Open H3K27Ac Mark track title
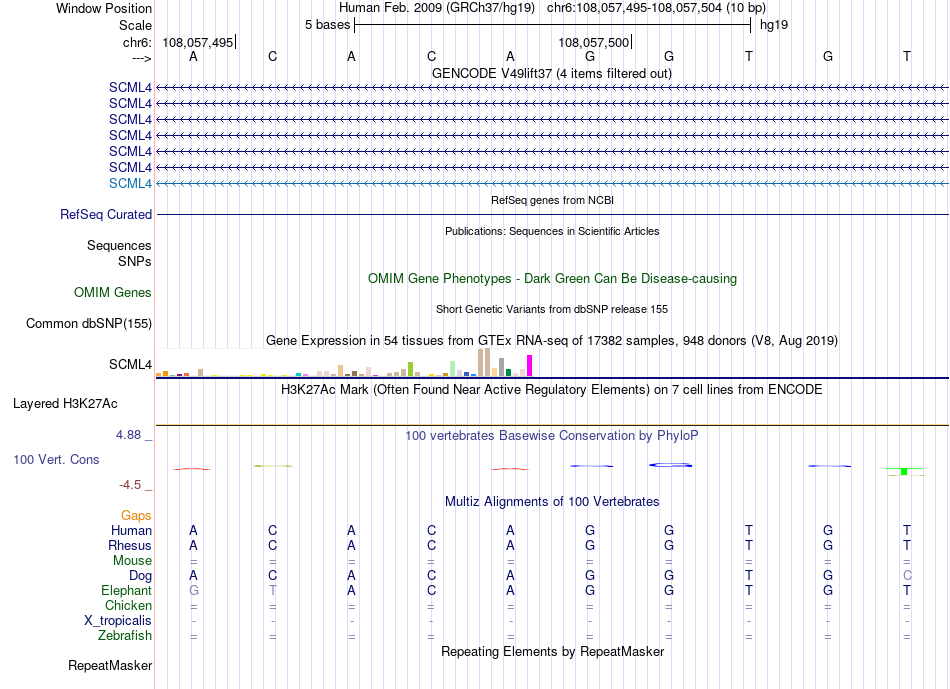 552,390
